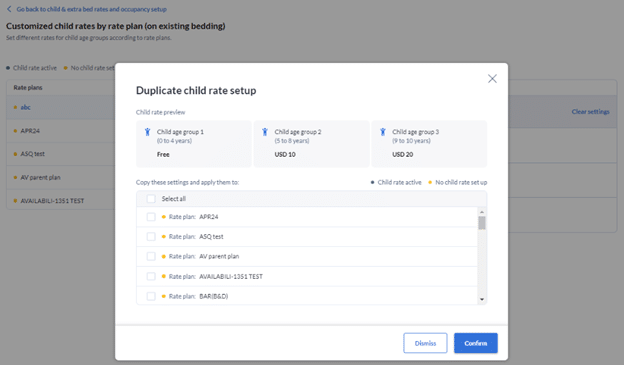Tick the checkbox for BAR(B&D) rate plan
The height and width of the screenshot is (365, 624).
(x=151, y=296)
